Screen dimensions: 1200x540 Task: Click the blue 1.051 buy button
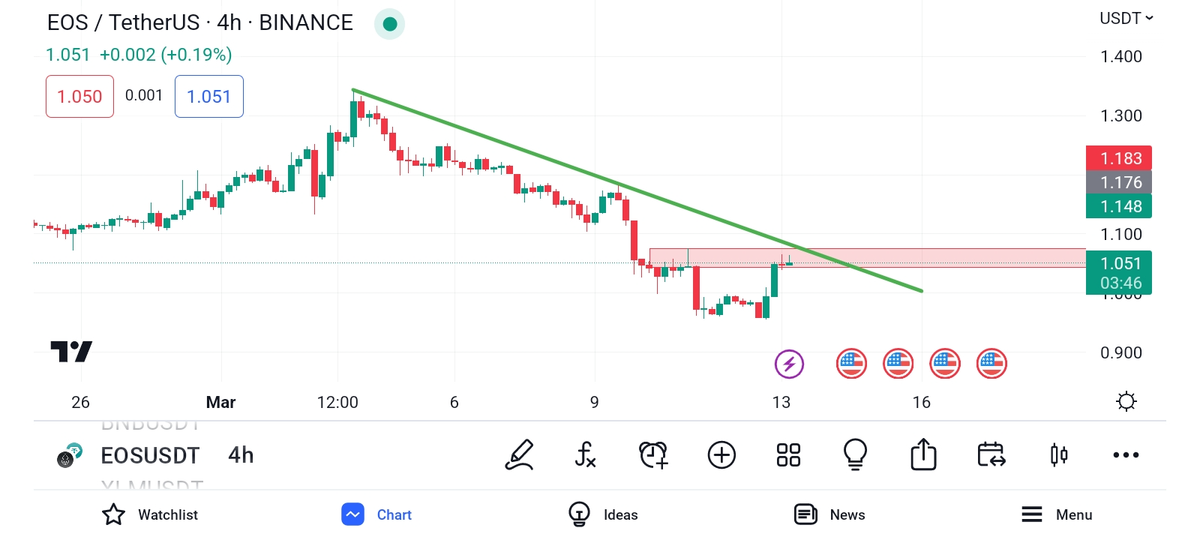coord(209,97)
